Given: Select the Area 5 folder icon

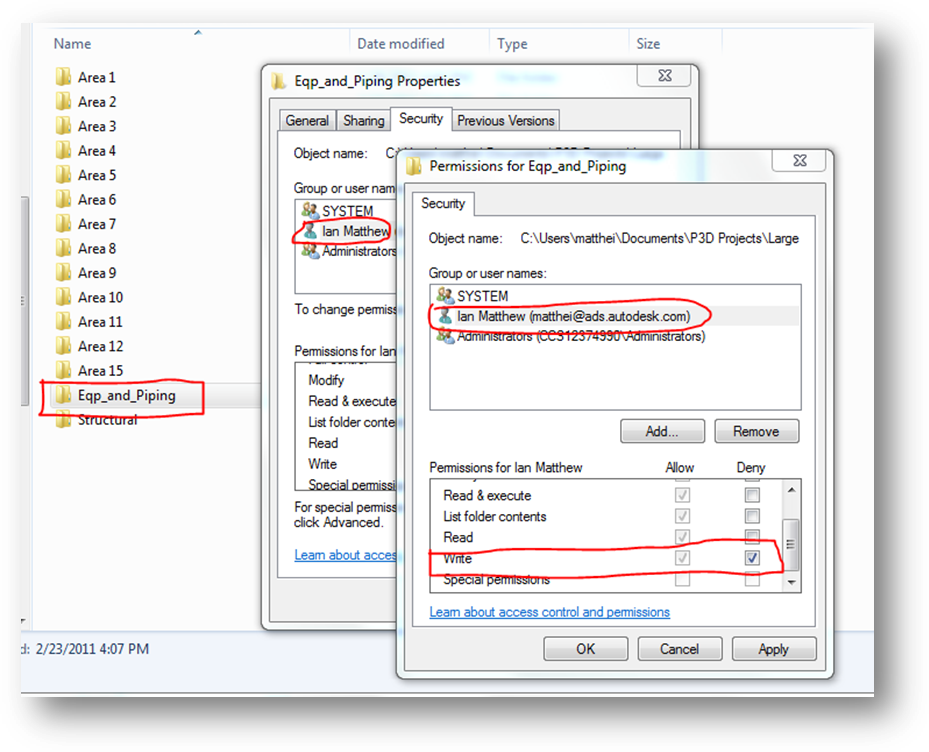Looking at the screenshot, I should point(63,175).
